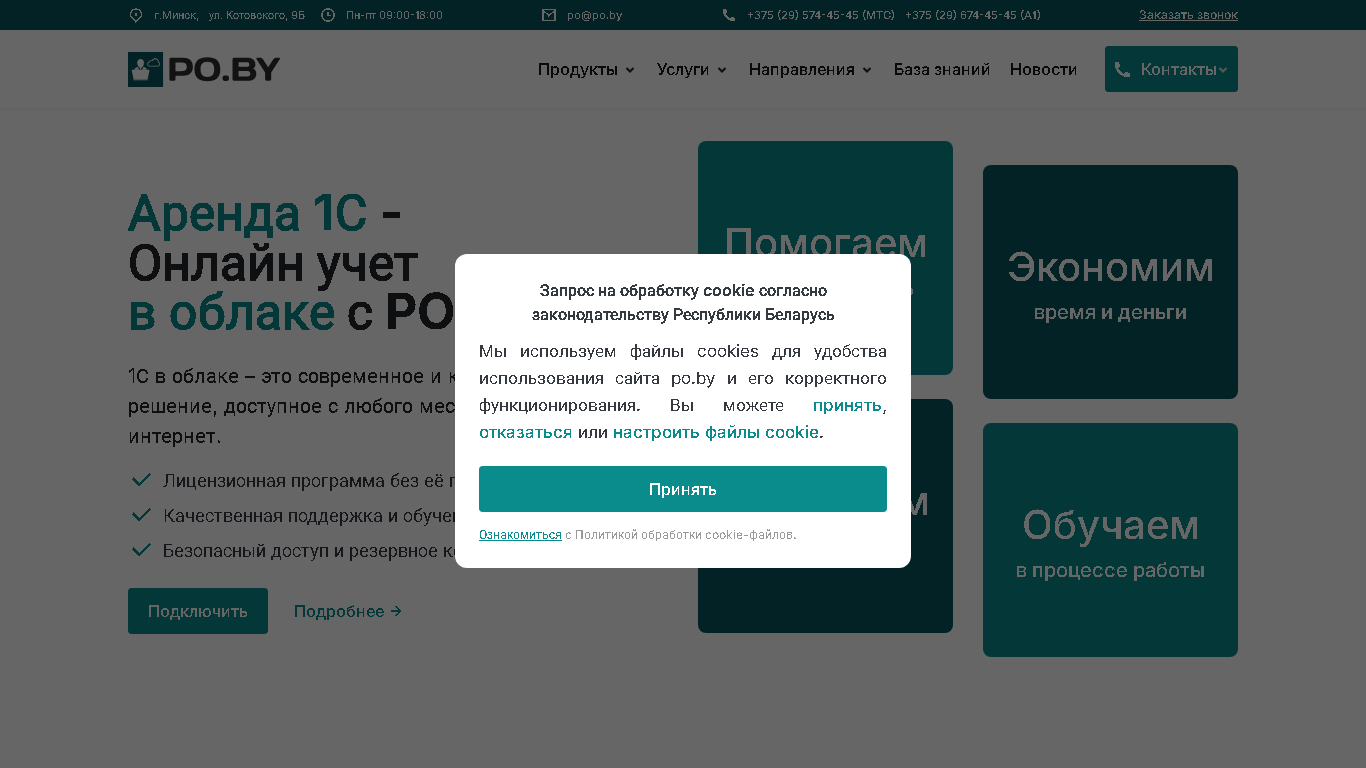This screenshot has height=768, width=1366.
Task: Click the Экономим время и деньги card
Action: 1110,282
